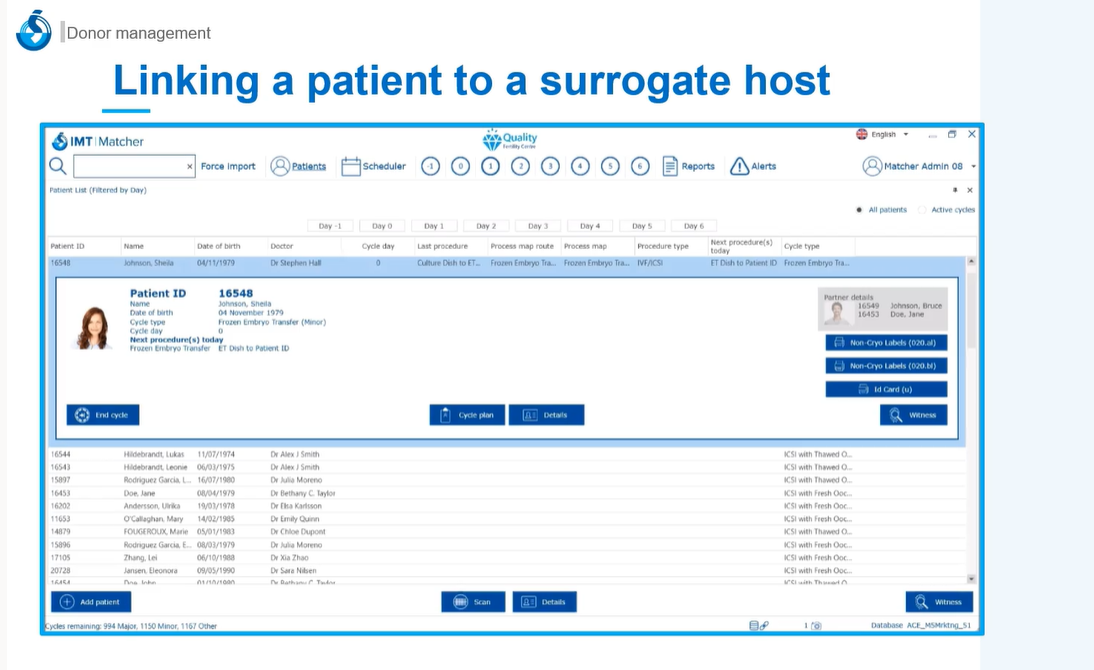Click inside the patient search field
Viewport: 1094px width, 670px height.
(x=128, y=167)
